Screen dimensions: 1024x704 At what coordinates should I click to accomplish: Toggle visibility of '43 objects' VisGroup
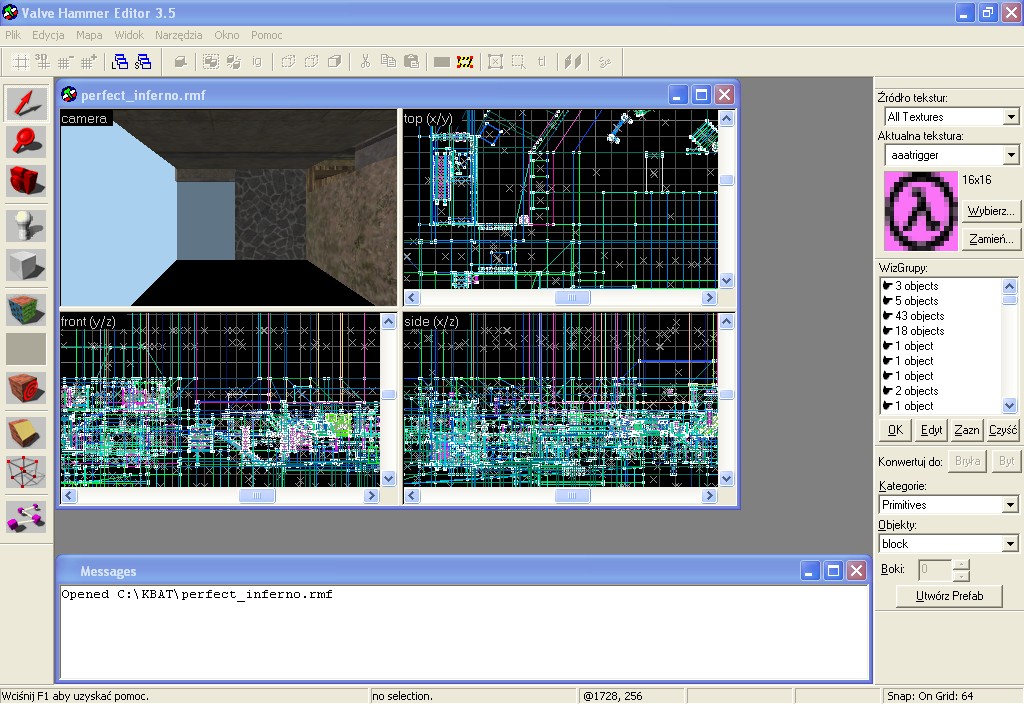point(888,316)
